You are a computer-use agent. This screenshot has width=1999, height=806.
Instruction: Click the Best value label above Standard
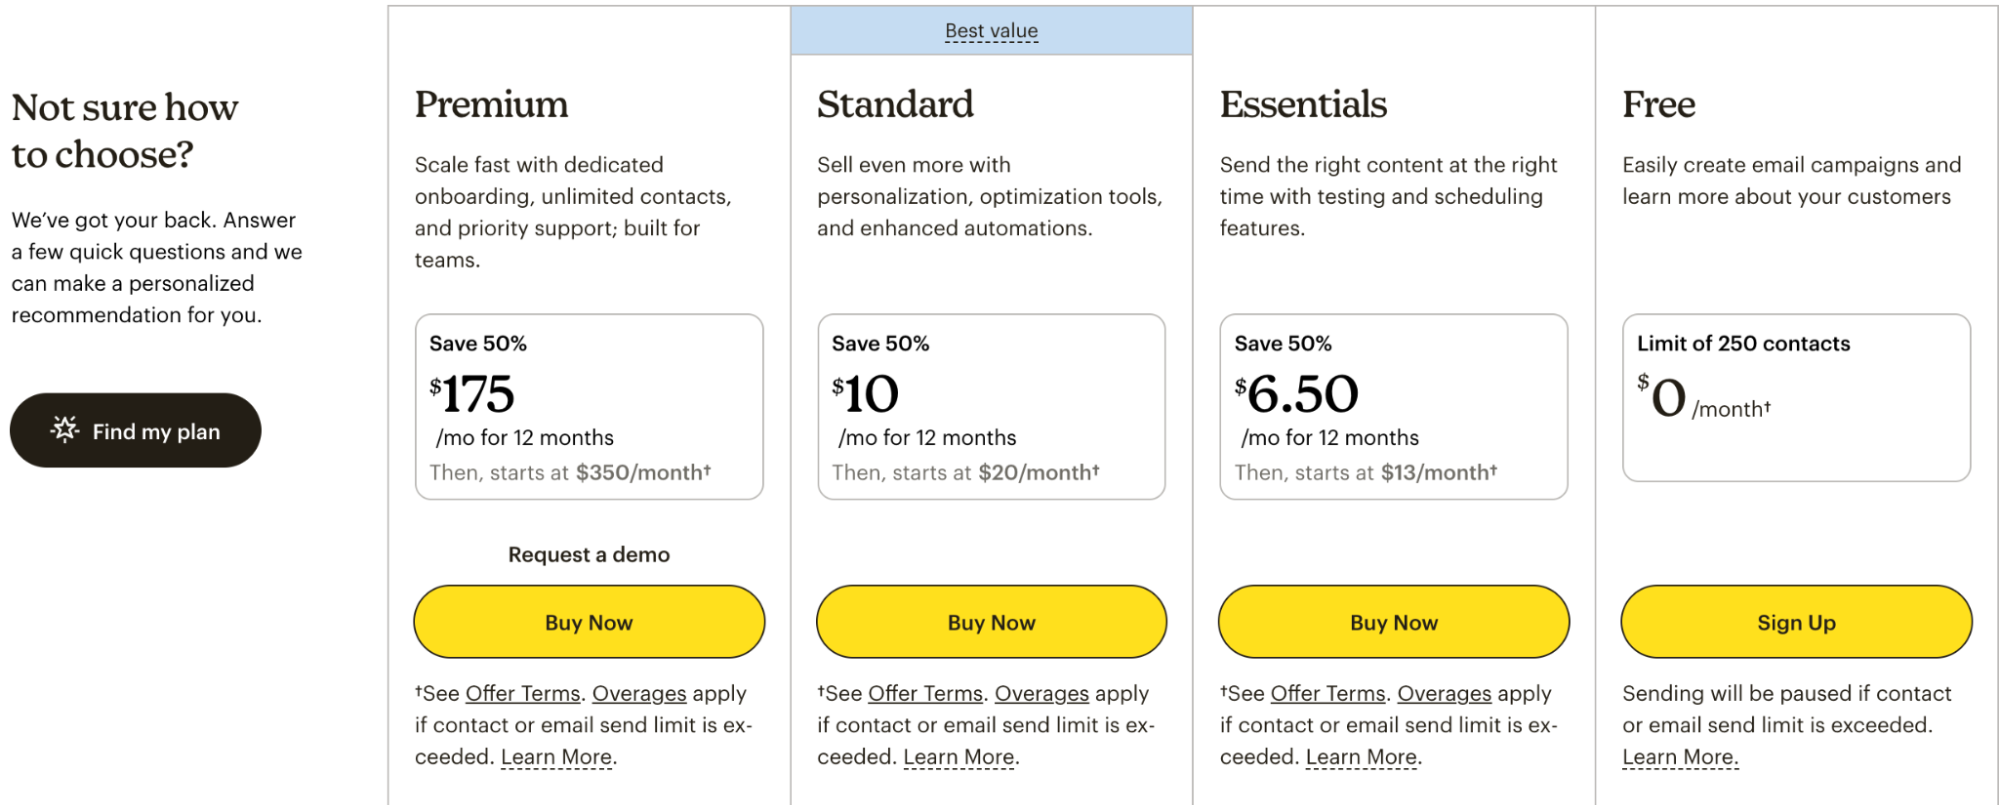coord(991,30)
